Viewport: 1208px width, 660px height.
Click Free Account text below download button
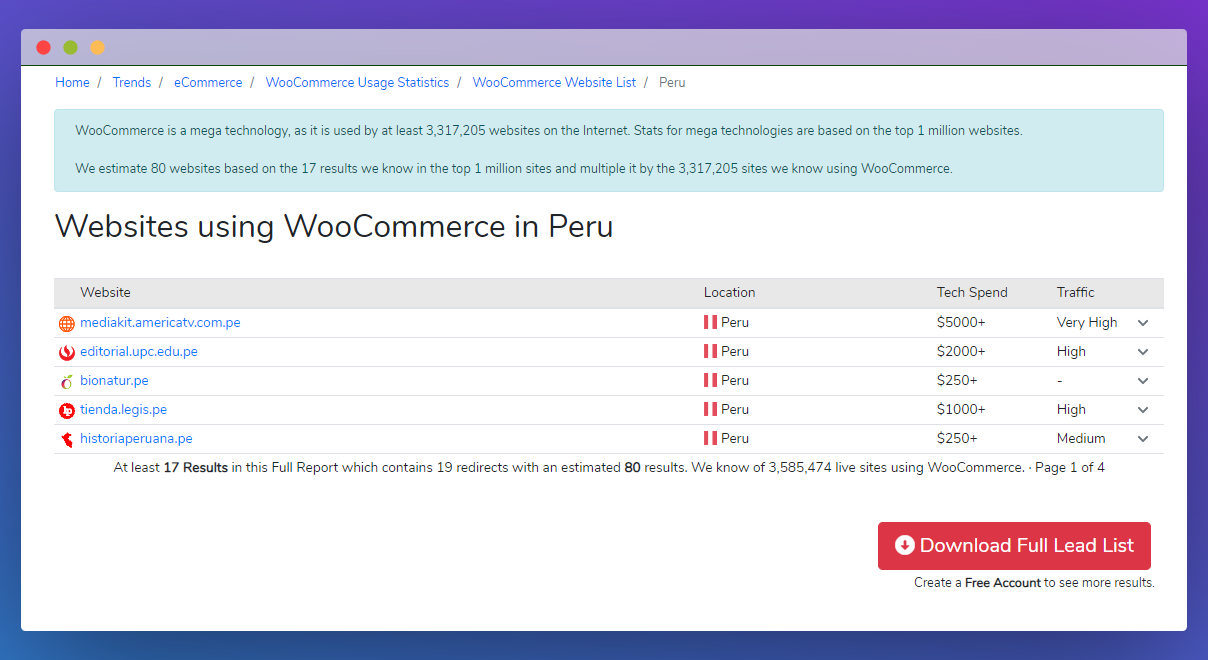[1003, 583]
